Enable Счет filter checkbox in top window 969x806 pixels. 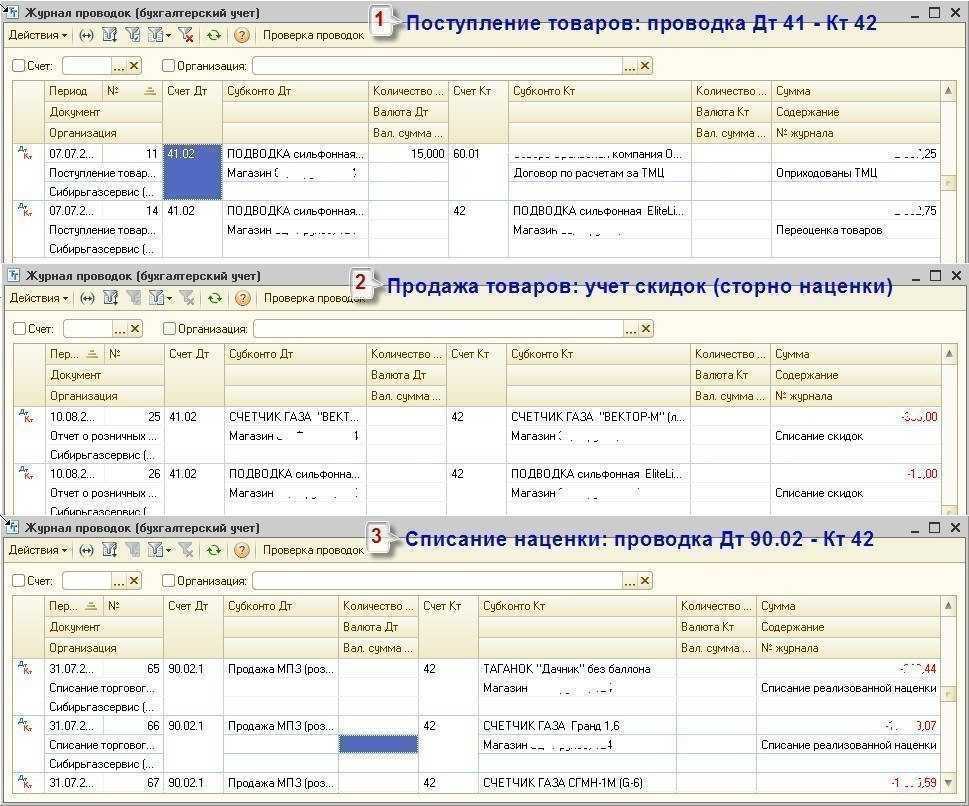point(19,66)
